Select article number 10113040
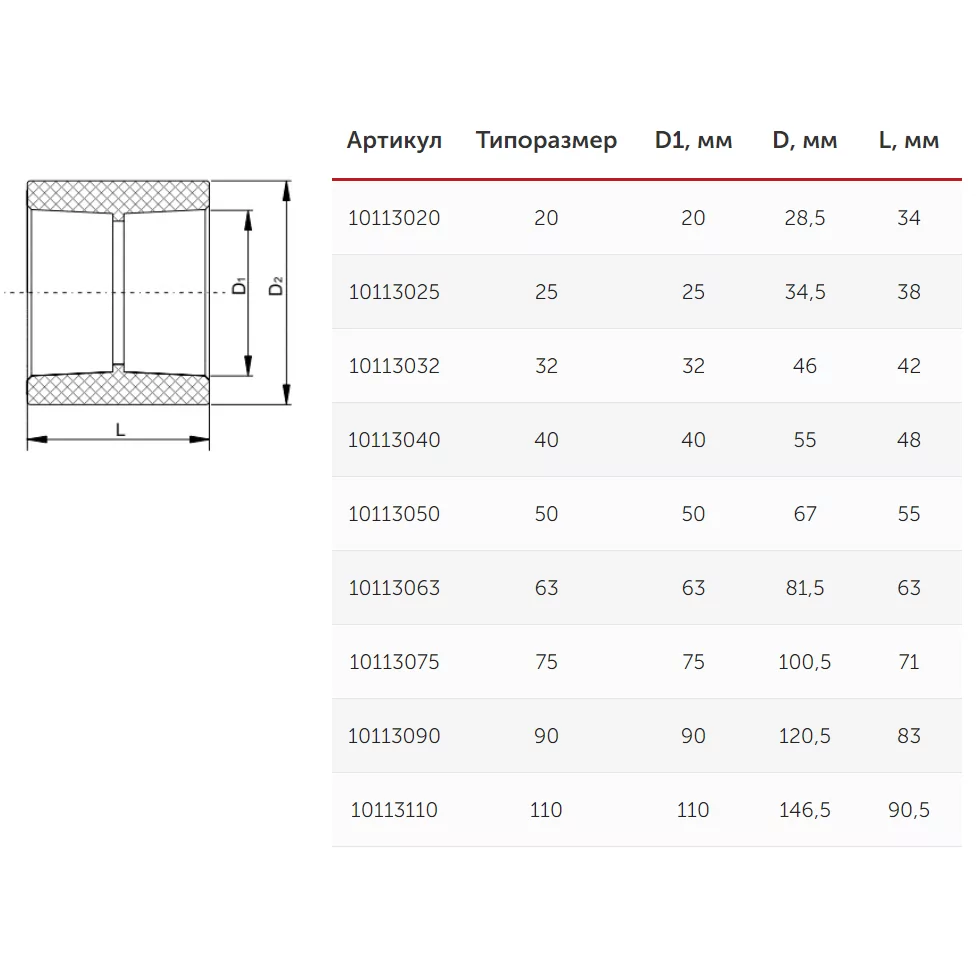 (x=394, y=440)
